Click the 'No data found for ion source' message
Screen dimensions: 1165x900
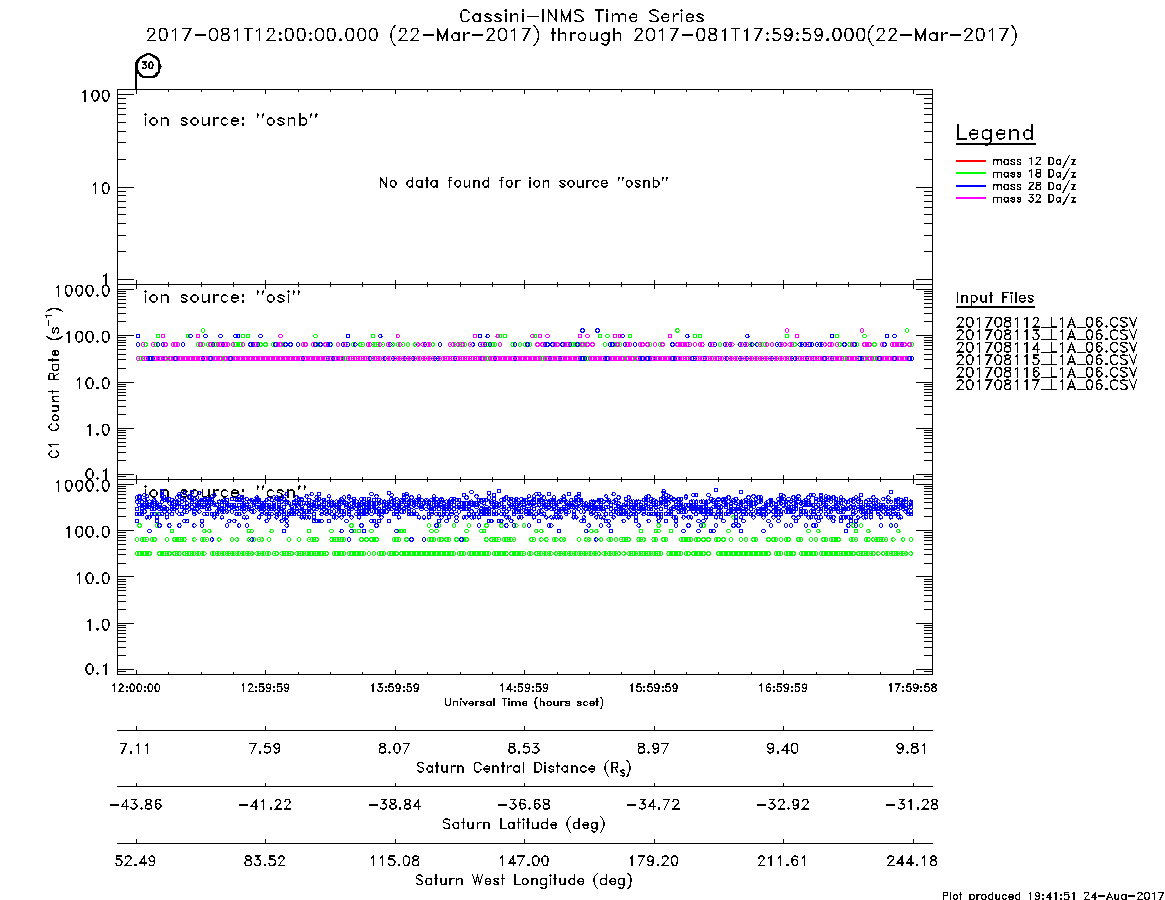[x=524, y=182]
